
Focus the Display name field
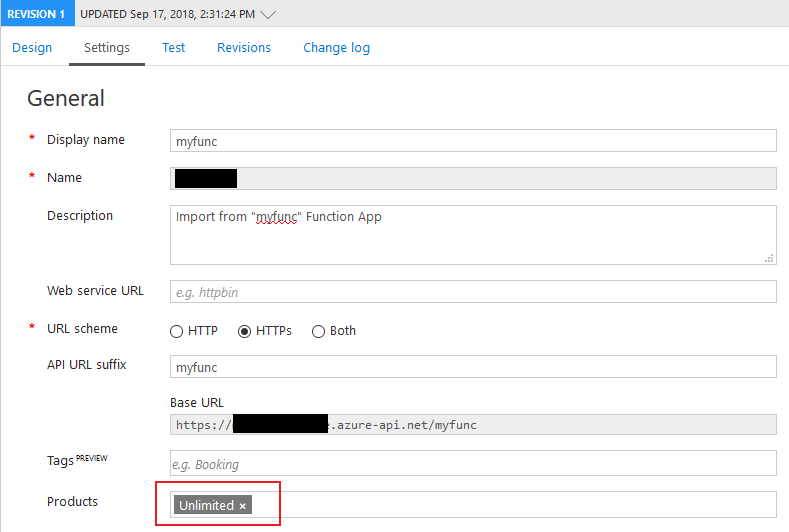point(473,141)
